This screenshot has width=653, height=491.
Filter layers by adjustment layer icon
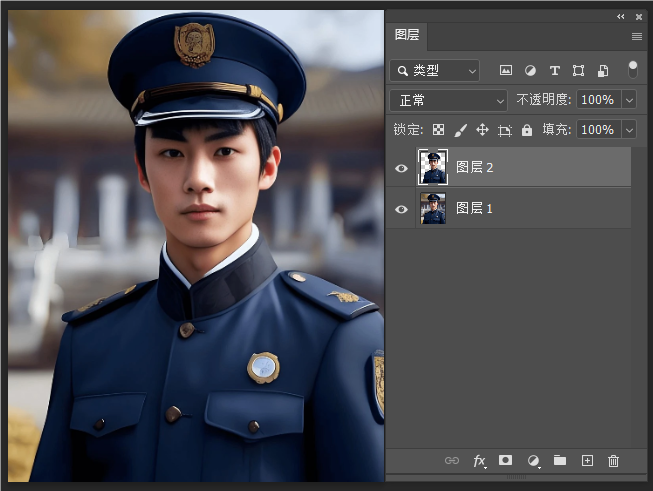tap(530, 71)
